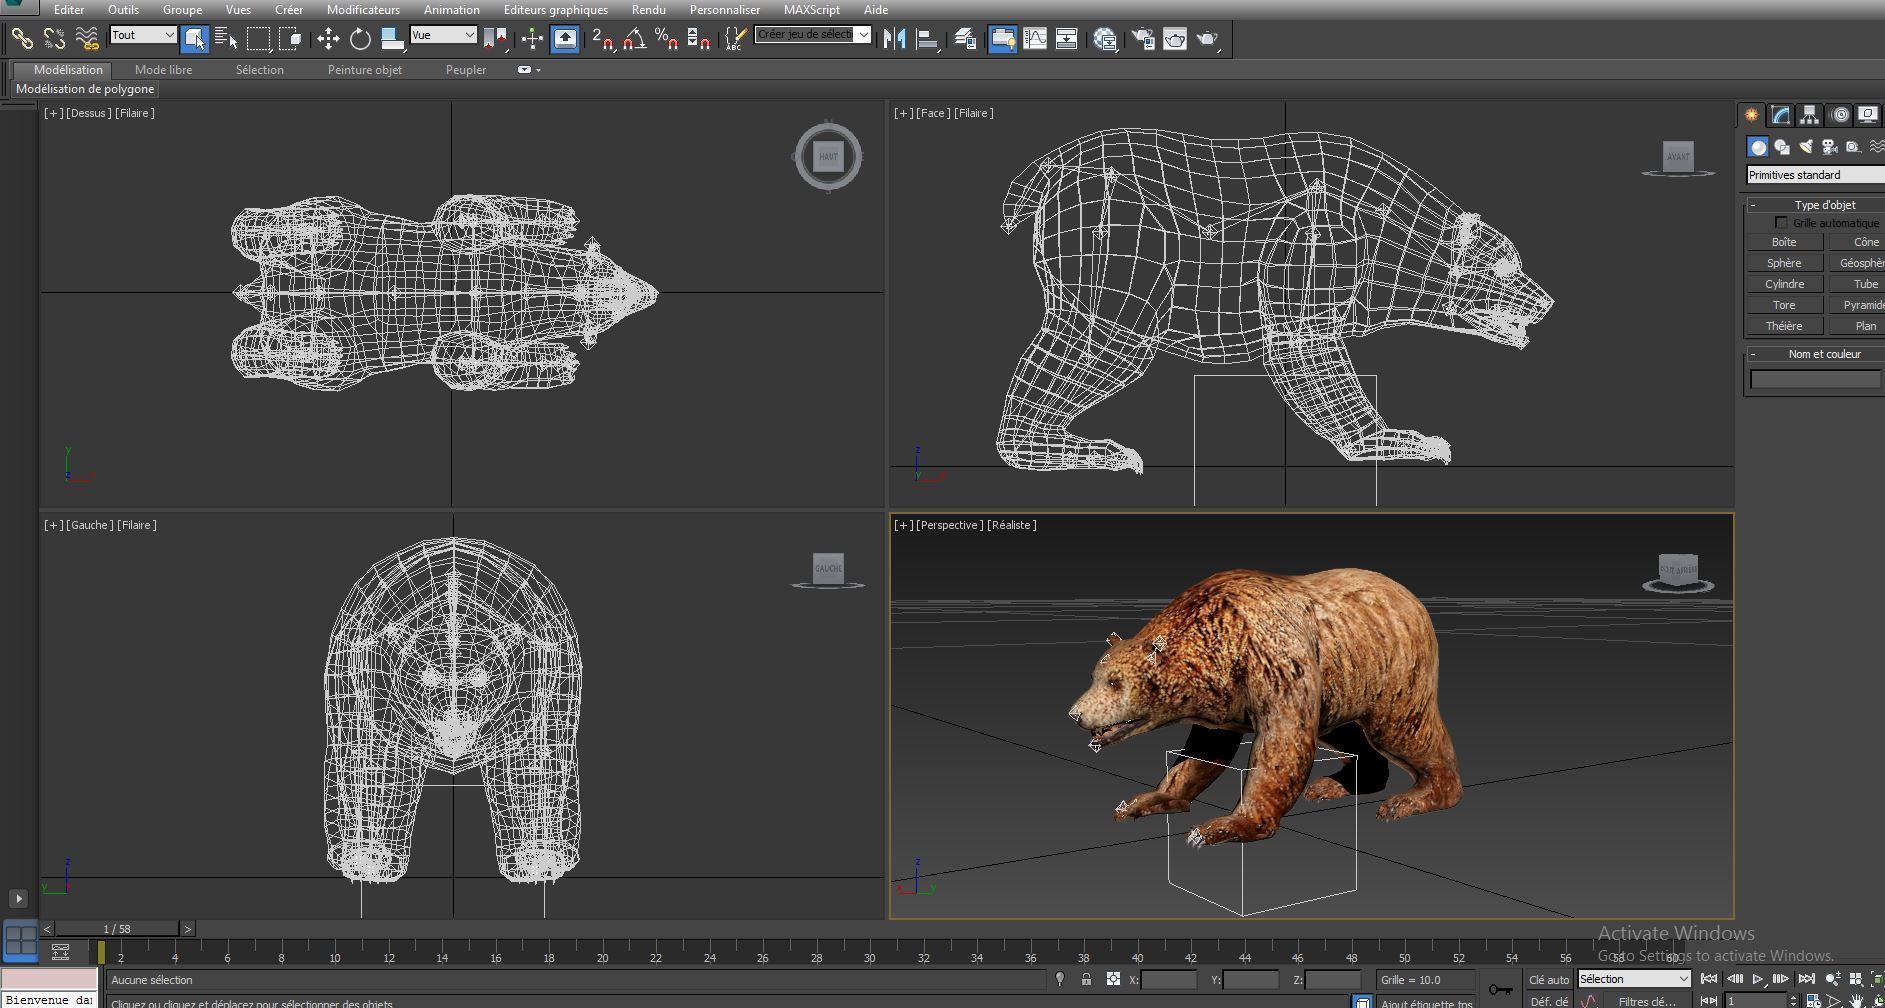Toggle the Selection Lock padlock

click(1086, 980)
